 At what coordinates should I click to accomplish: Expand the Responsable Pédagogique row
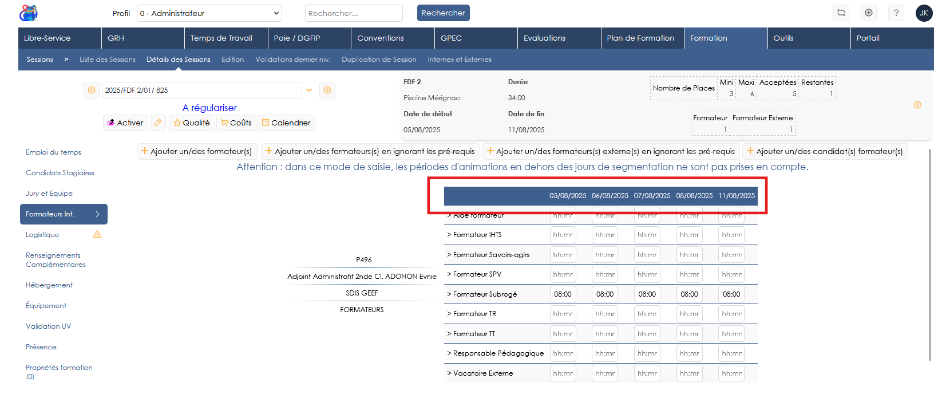click(x=495, y=353)
